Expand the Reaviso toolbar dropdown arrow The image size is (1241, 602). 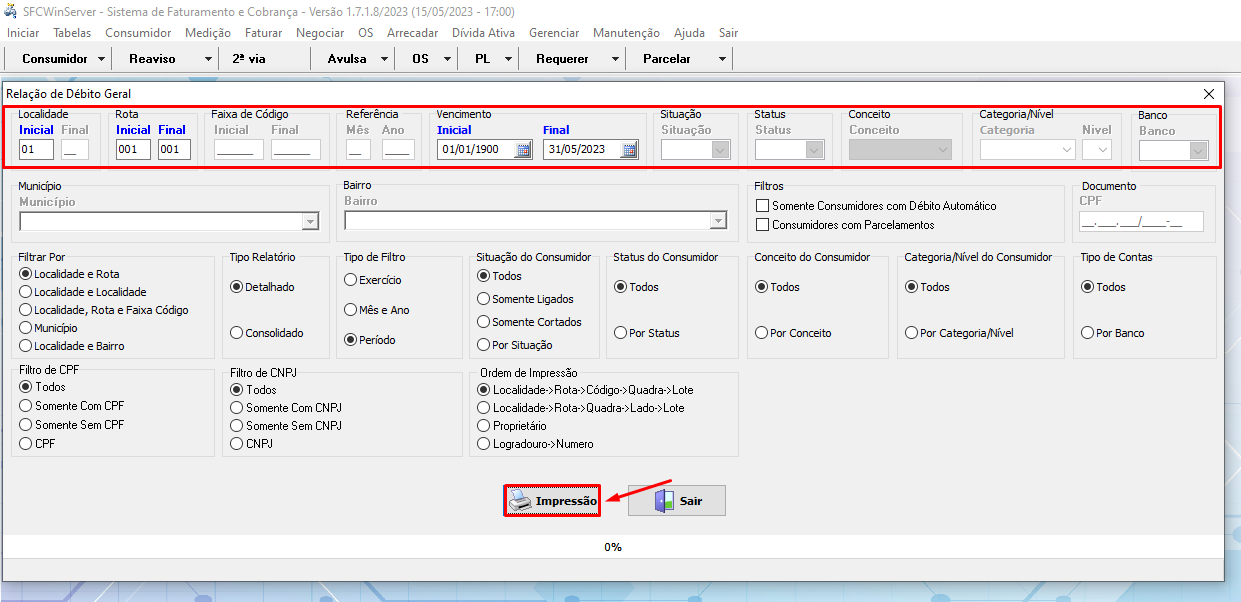(208, 59)
